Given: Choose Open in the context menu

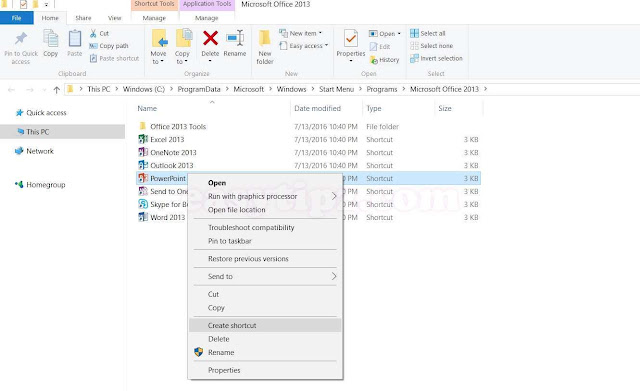Looking at the screenshot, I should 265,183.
